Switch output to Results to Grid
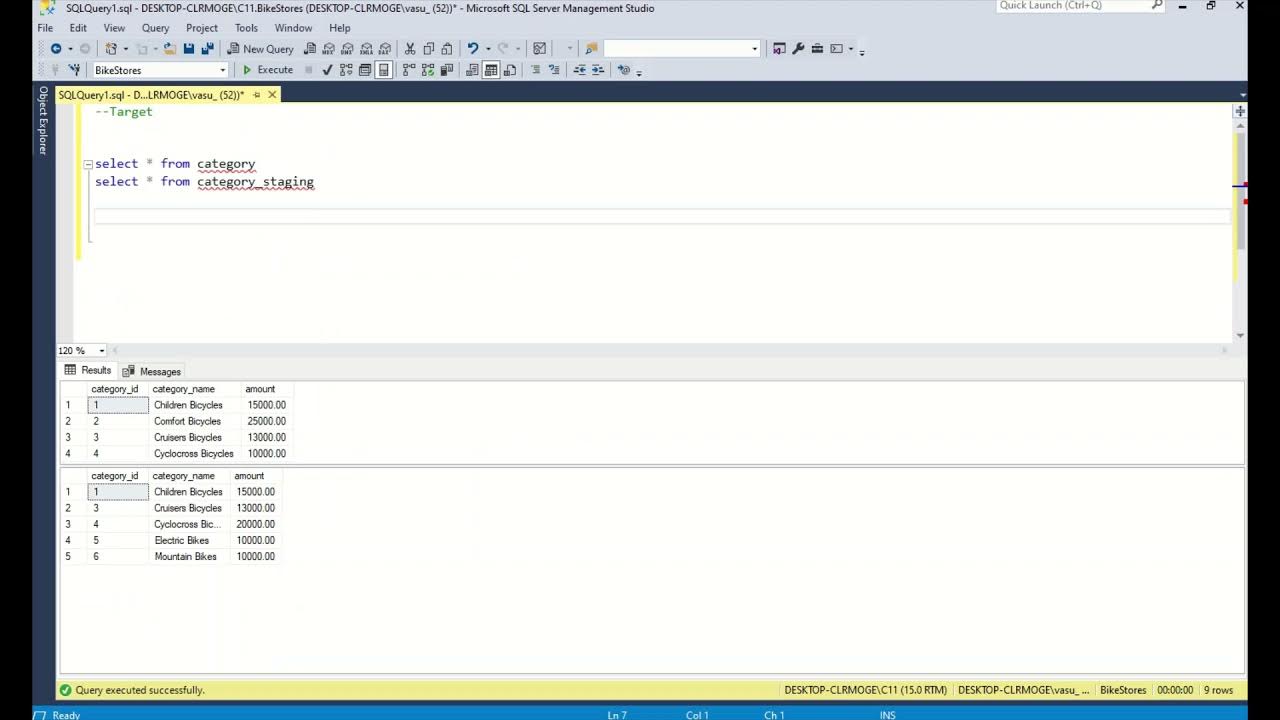The image size is (1280, 720). tap(491, 70)
